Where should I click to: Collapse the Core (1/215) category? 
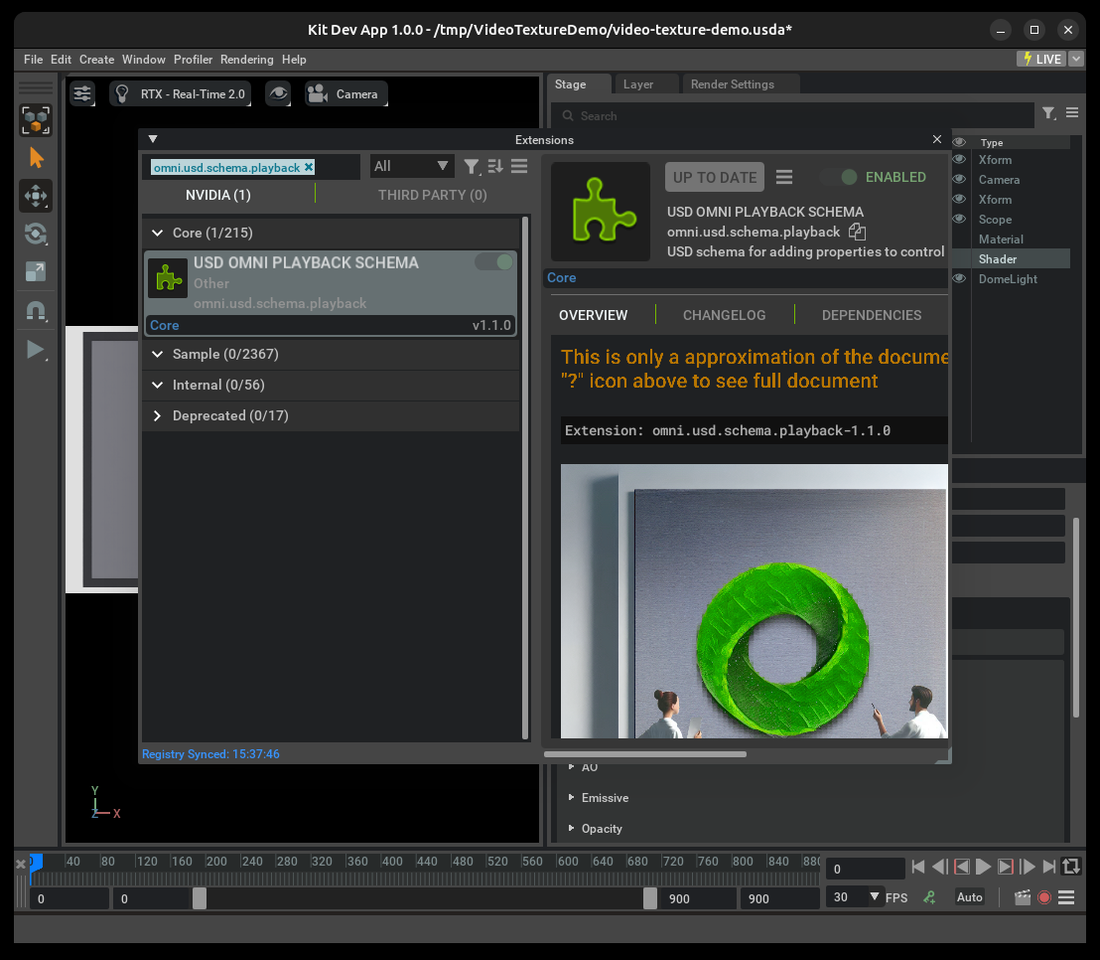coord(158,232)
